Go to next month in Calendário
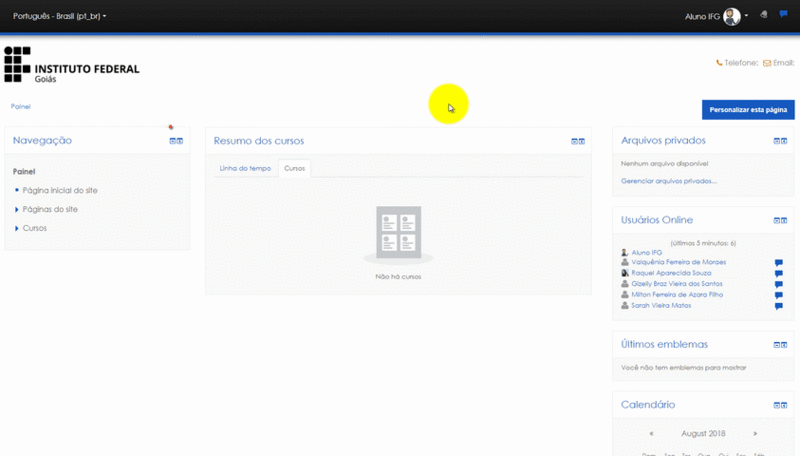This screenshot has width=800, height=456. tap(755, 434)
